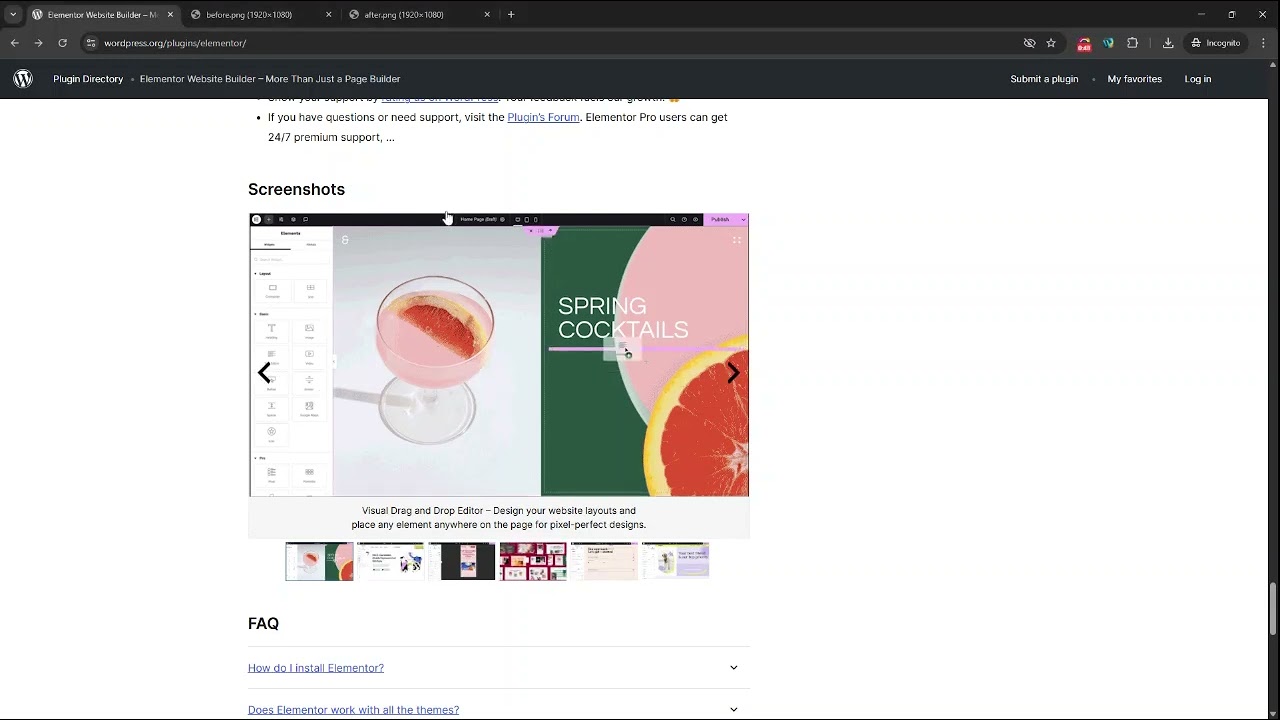Viewport: 1280px width, 720px height.
Task: Click the green shield extension icon
Action: [1108, 43]
